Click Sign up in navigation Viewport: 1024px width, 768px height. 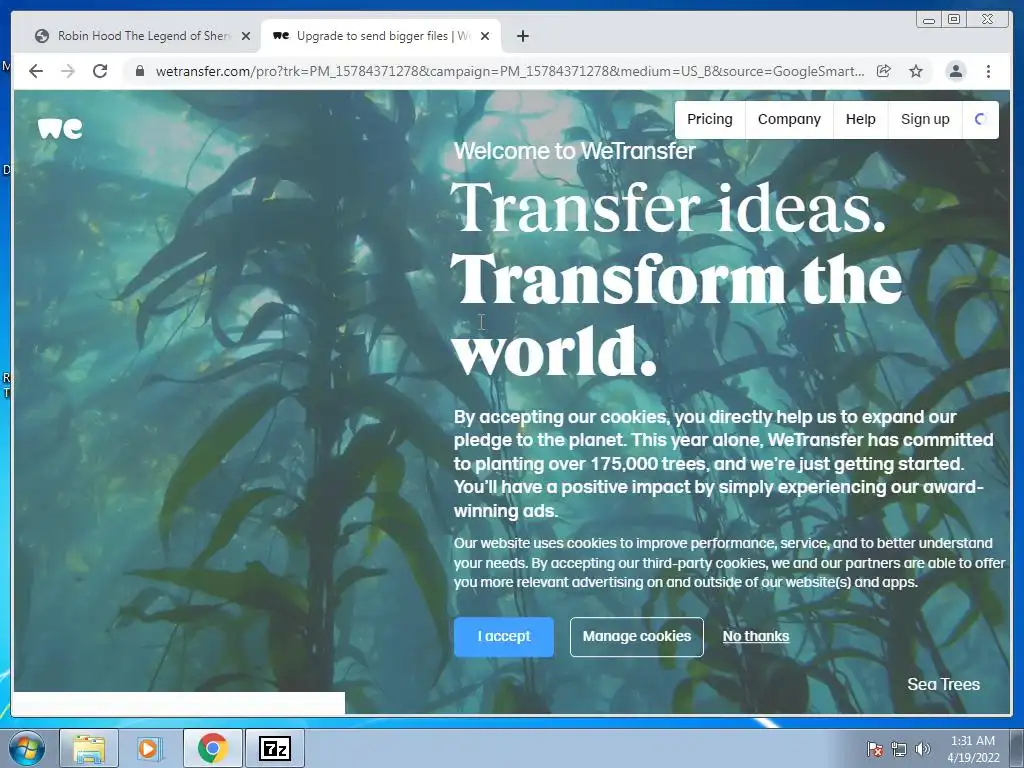click(x=925, y=120)
